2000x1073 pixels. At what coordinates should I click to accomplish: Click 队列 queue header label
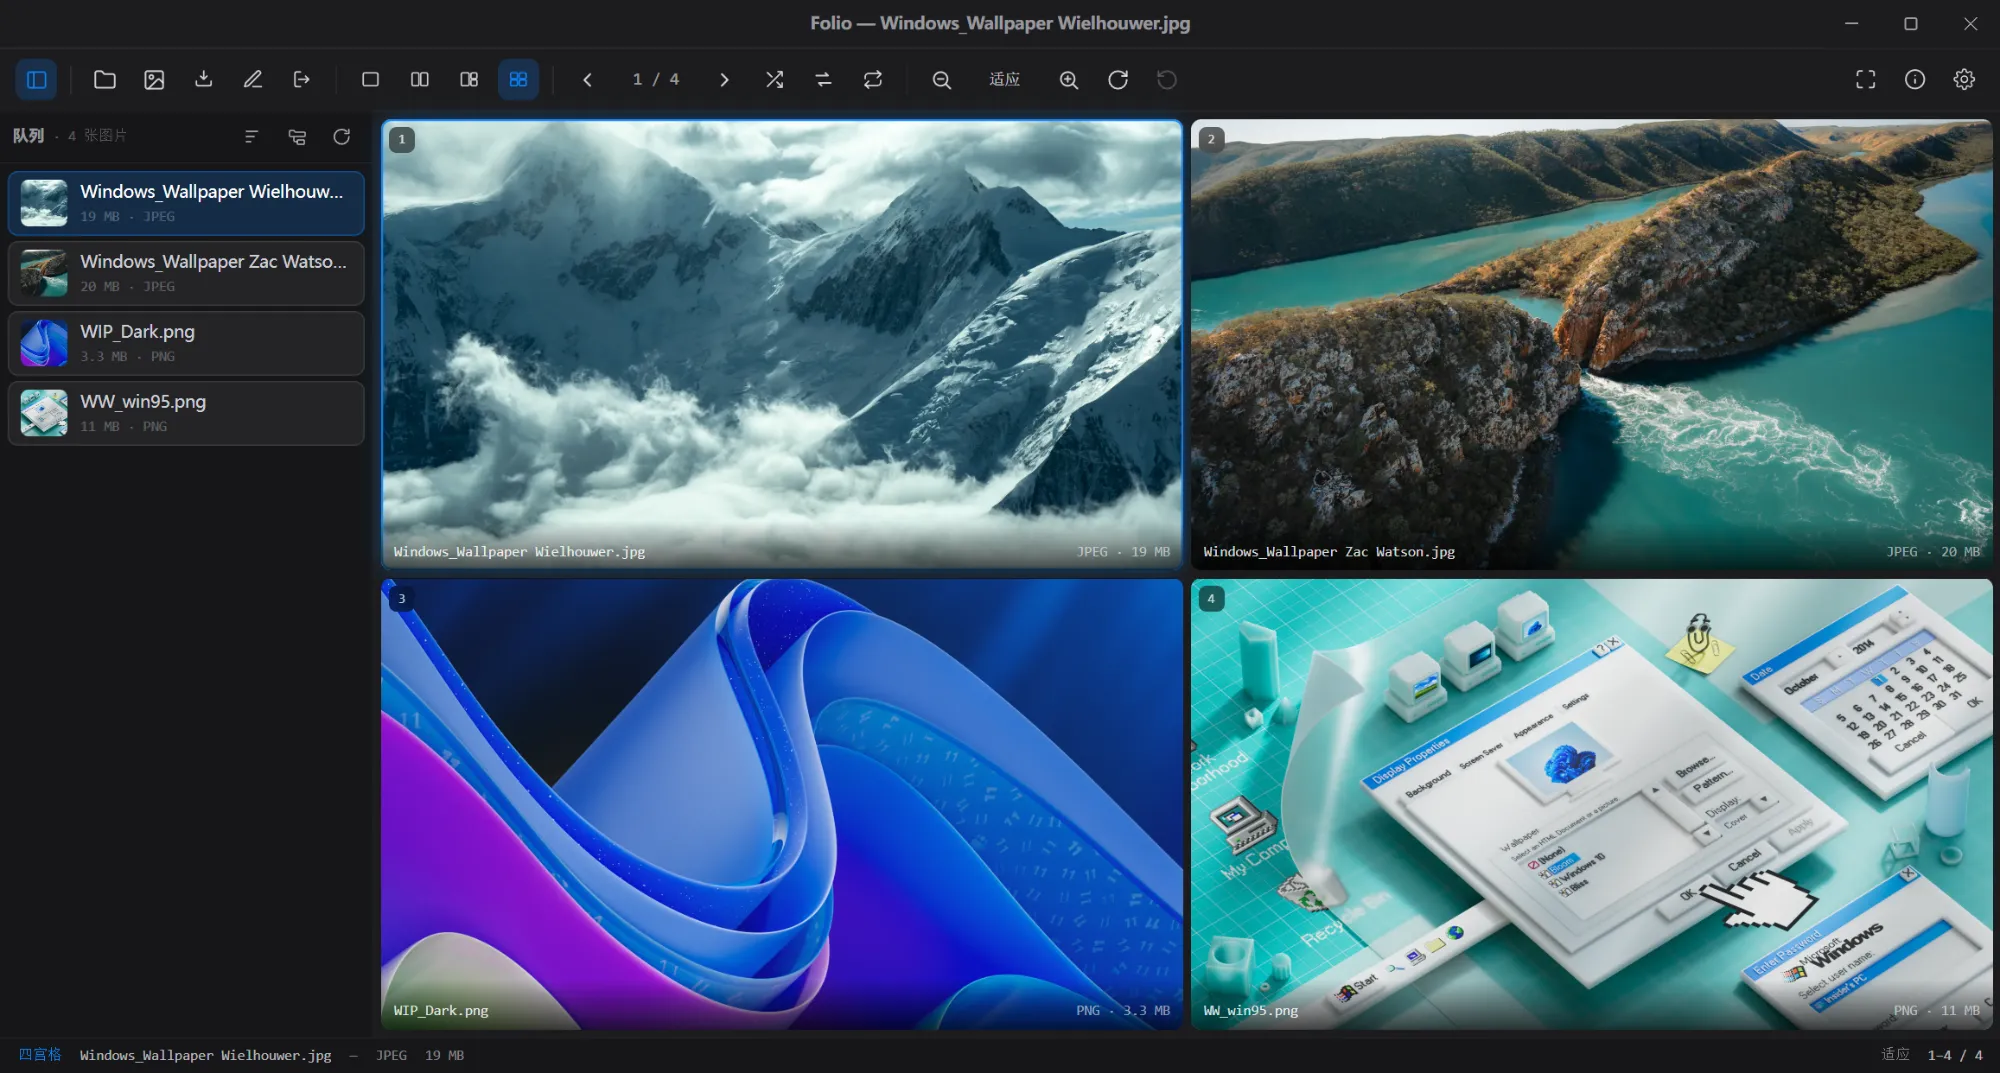click(x=28, y=135)
